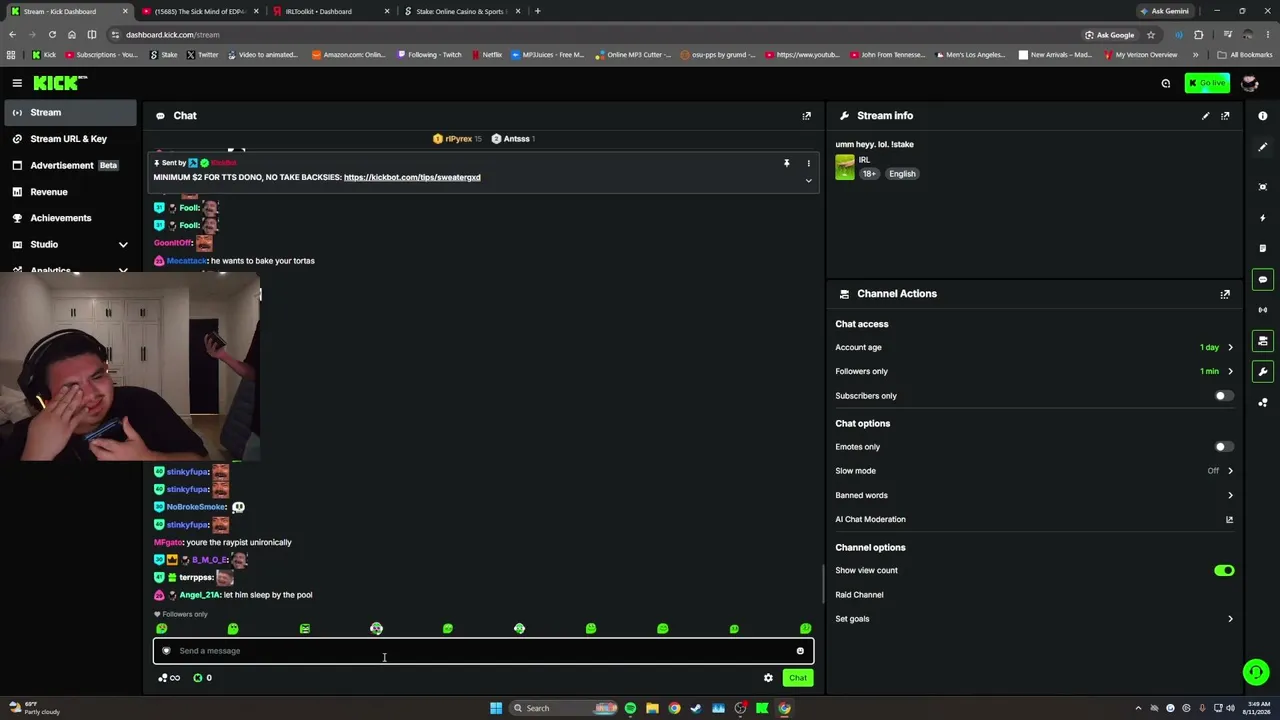Click the pencil icon in right rail

(1263, 147)
